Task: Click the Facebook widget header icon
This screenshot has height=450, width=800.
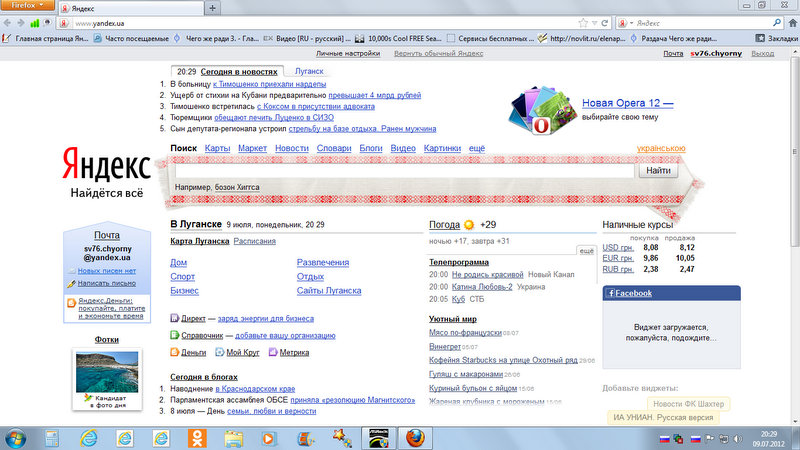Action: tap(611, 293)
